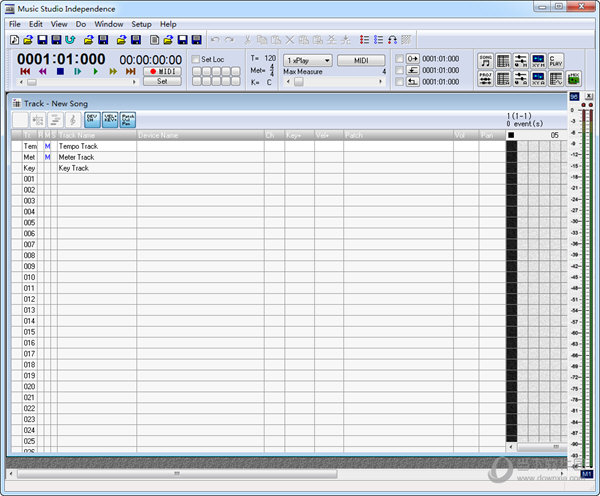600x496 pixels.
Task: Rewind to start with red skip-back button
Action: coord(25,71)
